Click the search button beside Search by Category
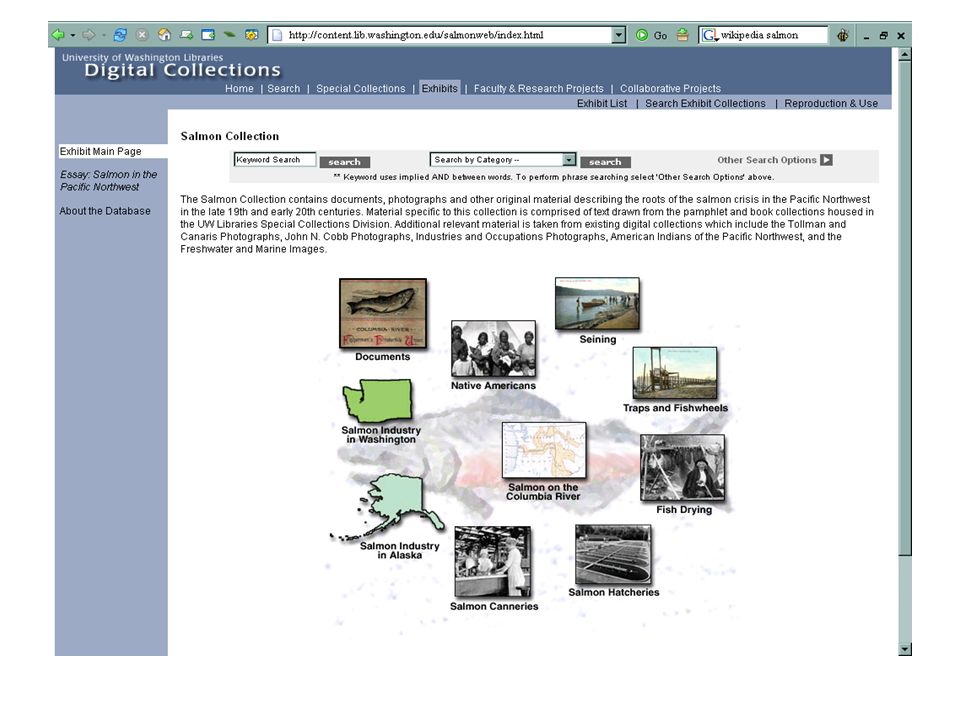The width and height of the screenshot is (960, 720). click(606, 162)
